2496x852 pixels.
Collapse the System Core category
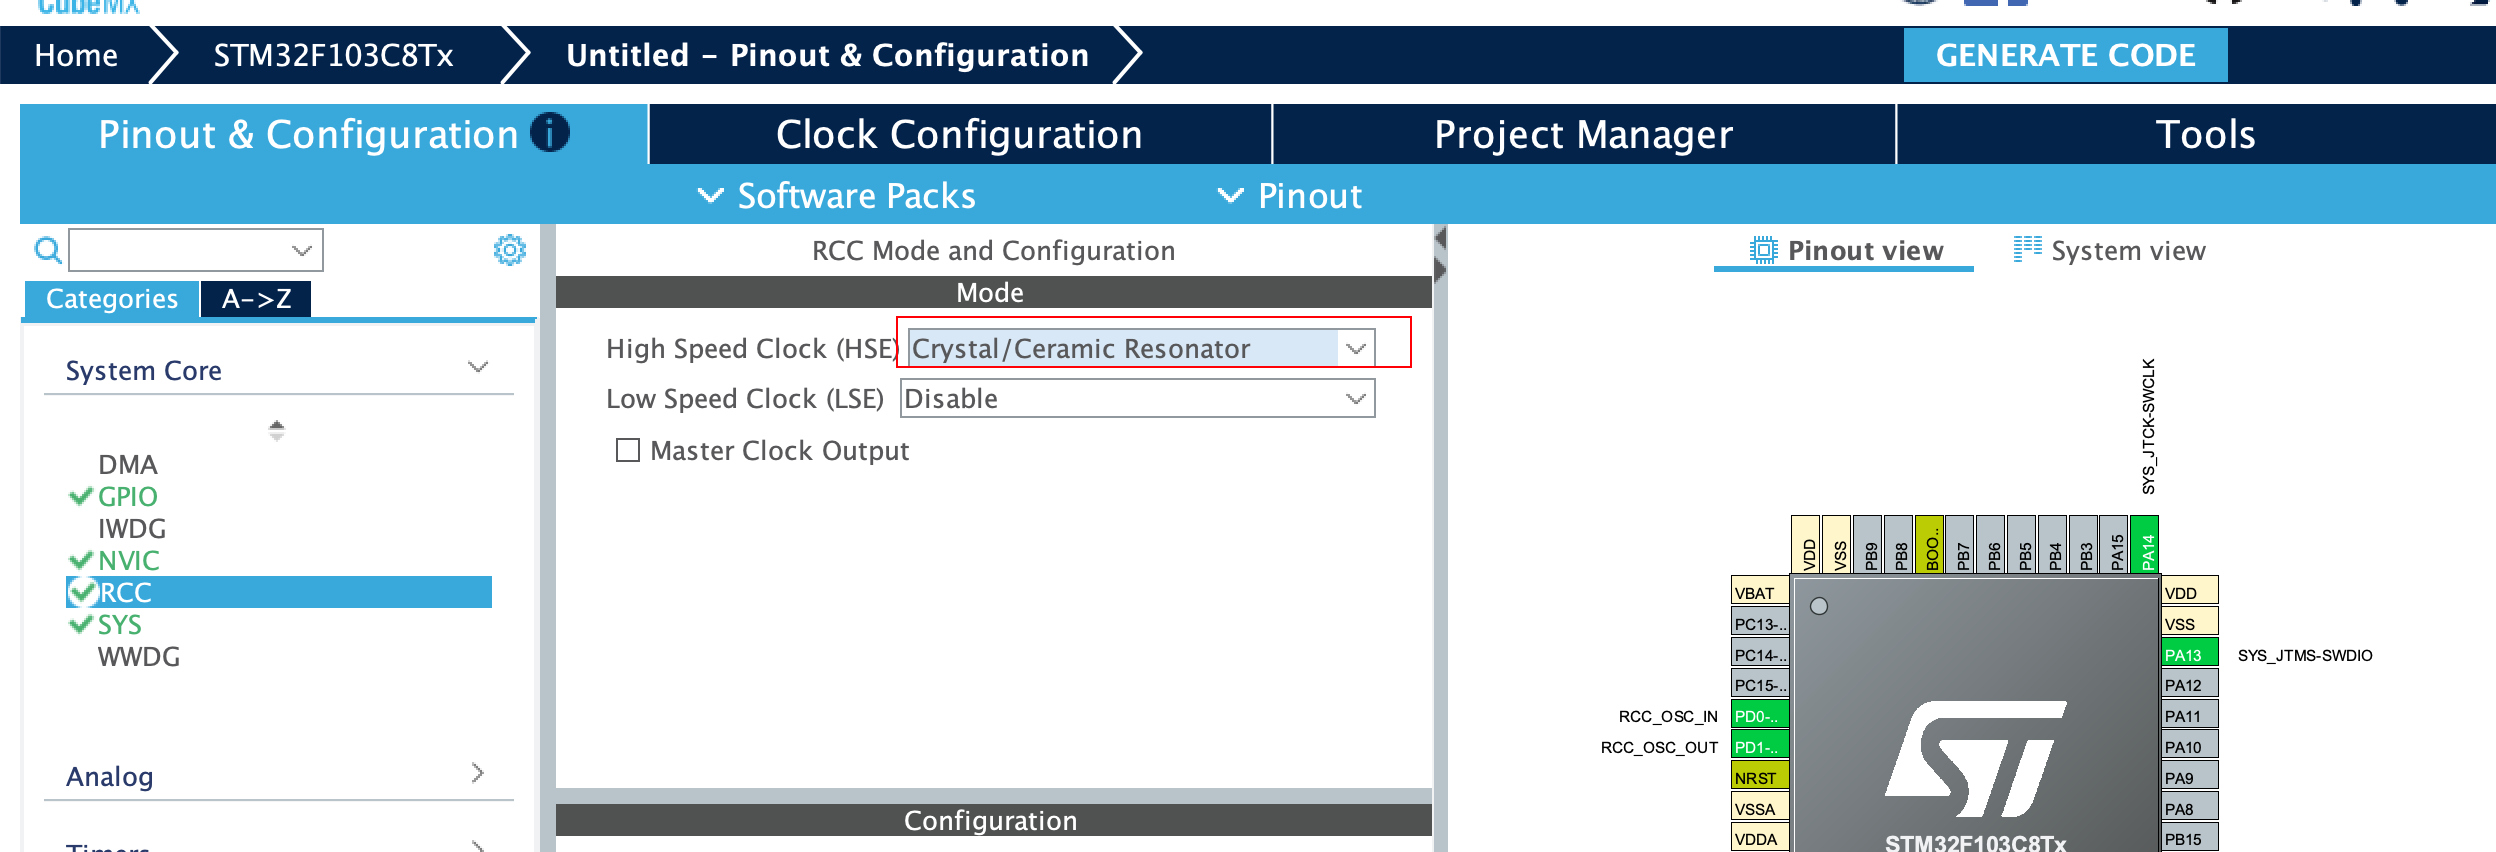478,368
